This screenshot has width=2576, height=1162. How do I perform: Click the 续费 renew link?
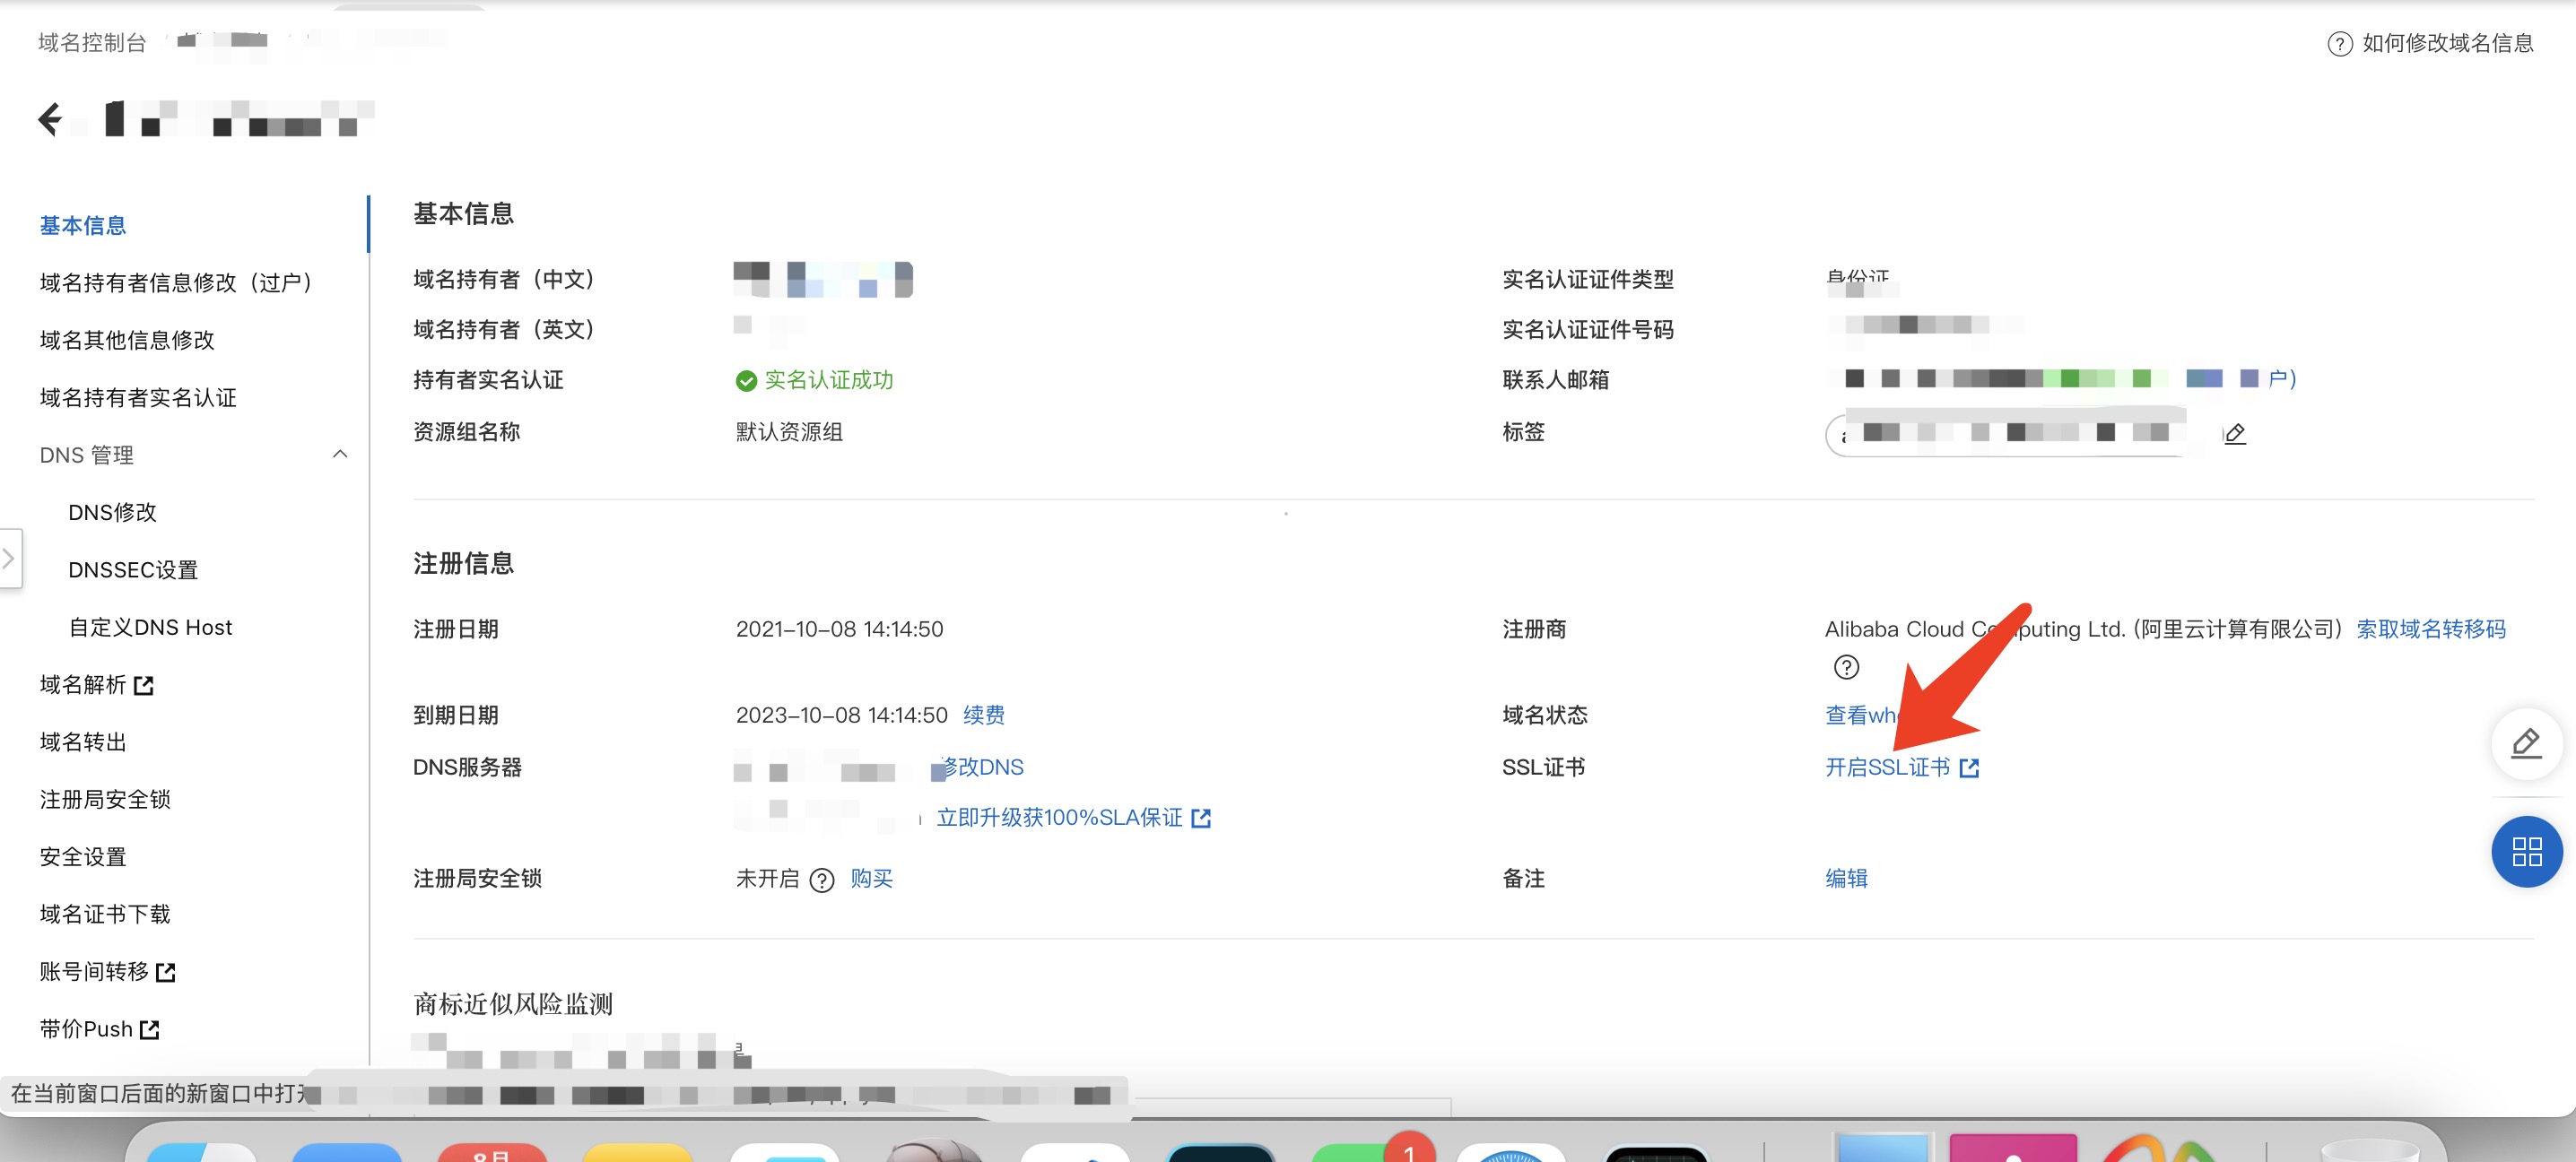coord(984,715)
